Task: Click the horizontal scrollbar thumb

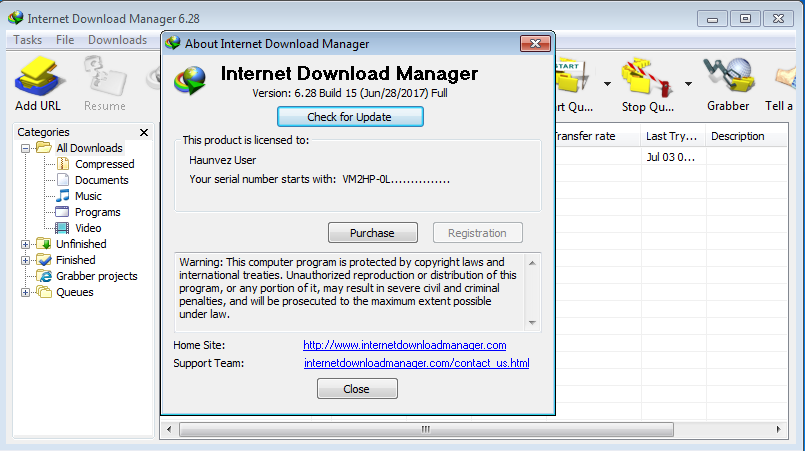Action: 426,429
